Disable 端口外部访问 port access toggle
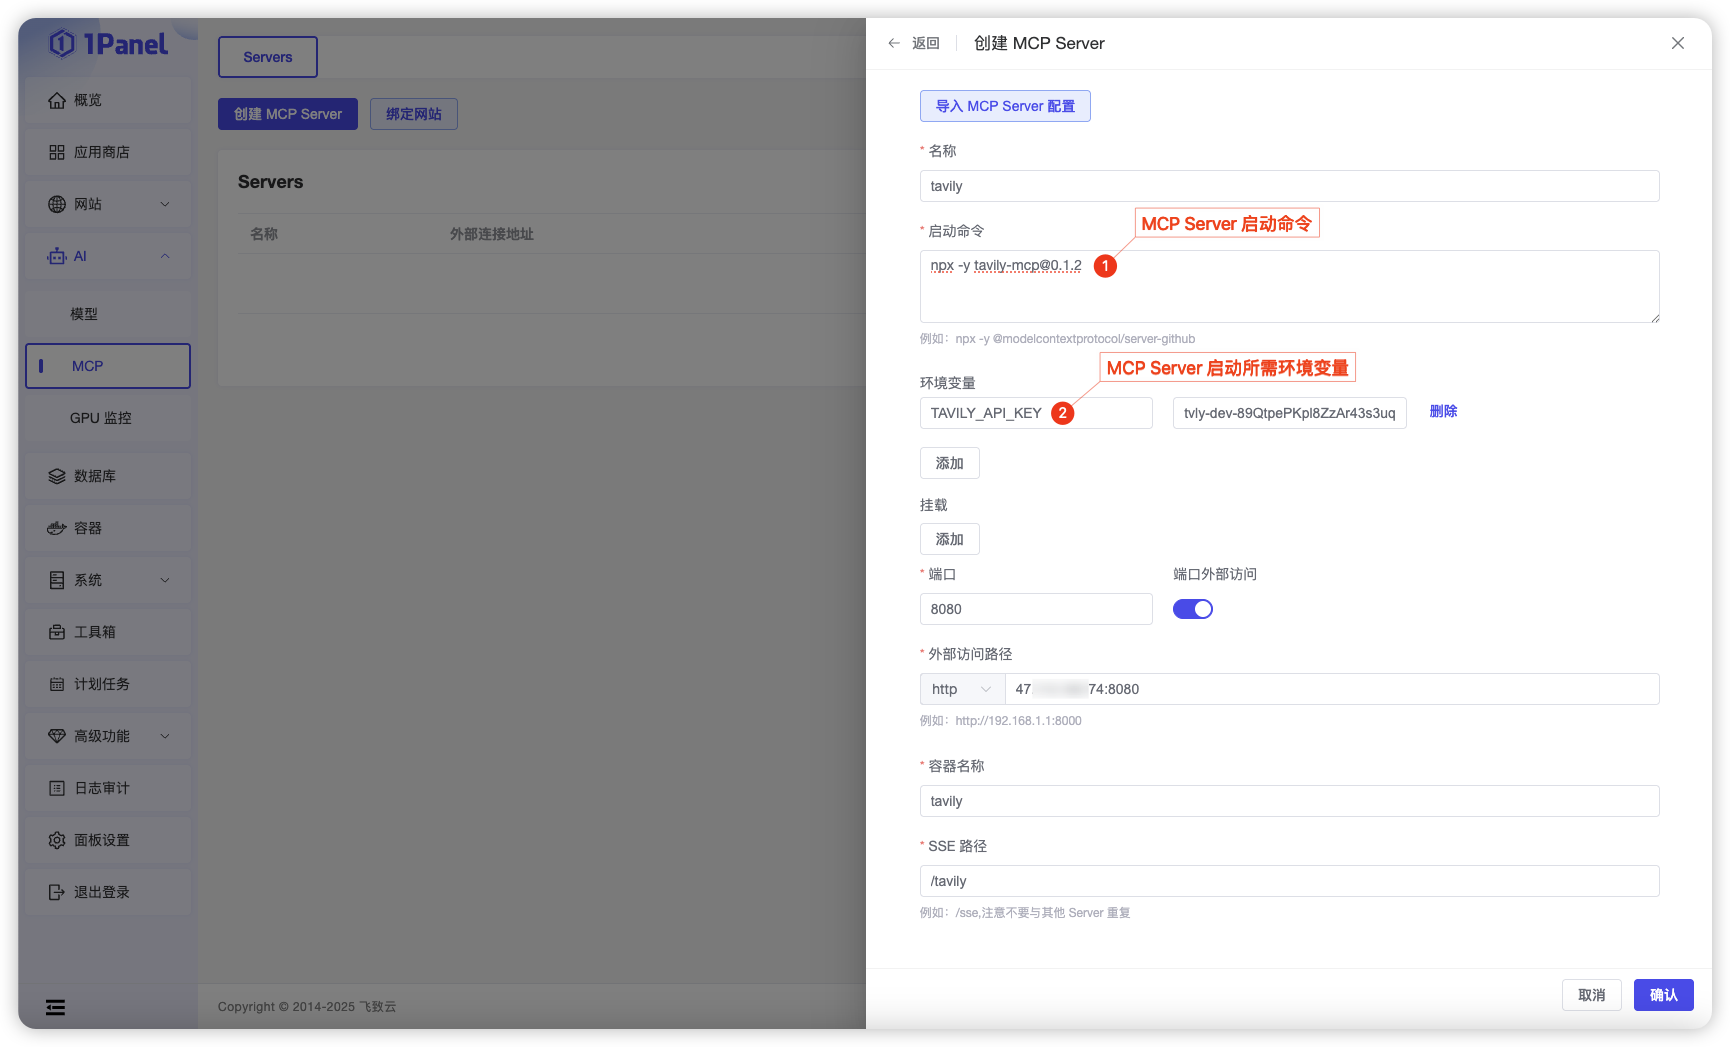Screen dimensions: 1730x1047 (x=1192, y=608)
